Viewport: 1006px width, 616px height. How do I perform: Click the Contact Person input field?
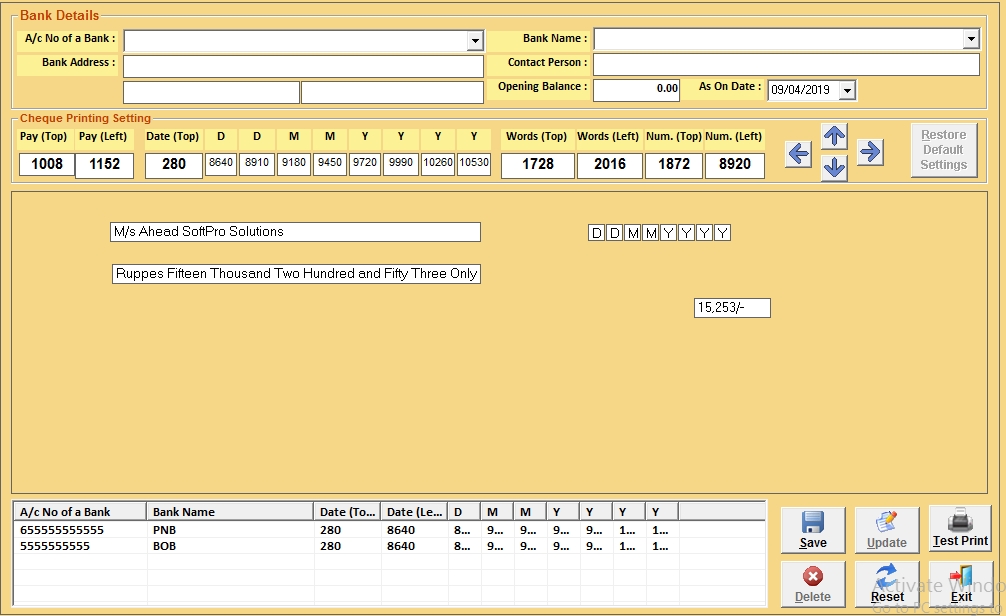click(786, 65)
